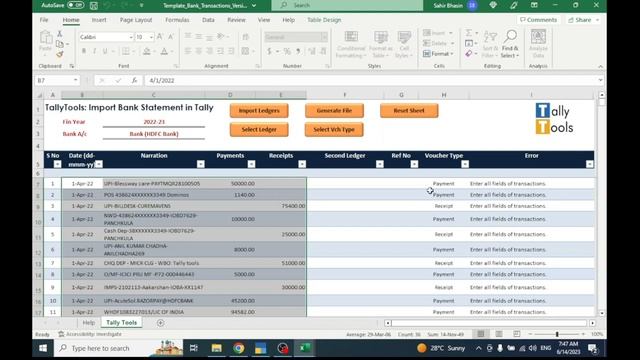The width and height of the screenshot is (640, 360).
Task: Open the Payments column filter dropdown
Action: [251, 164]
